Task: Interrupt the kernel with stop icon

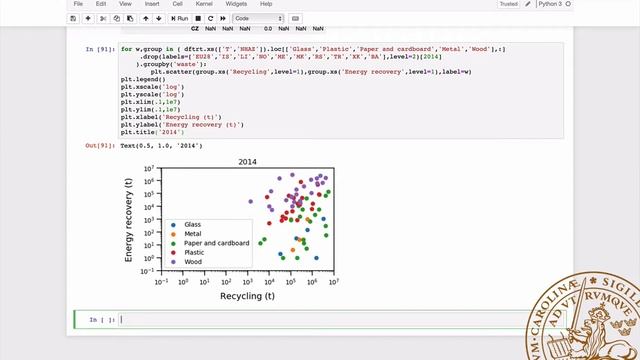Action: (198, 18)
